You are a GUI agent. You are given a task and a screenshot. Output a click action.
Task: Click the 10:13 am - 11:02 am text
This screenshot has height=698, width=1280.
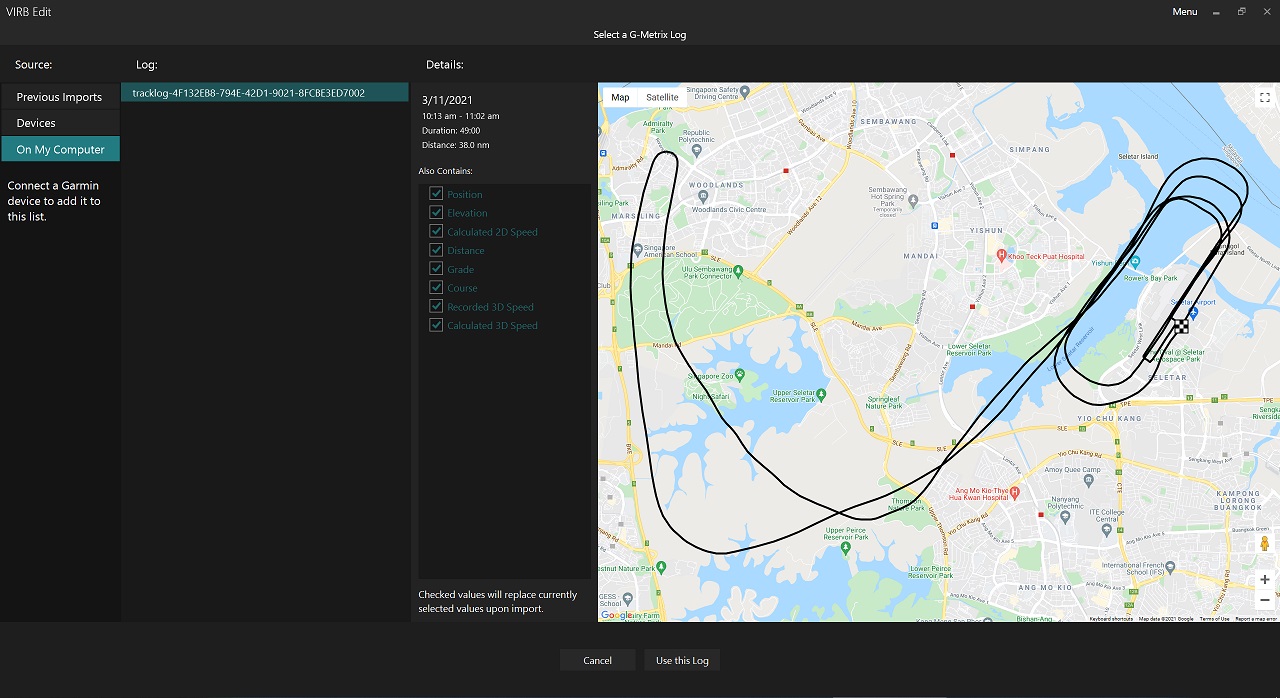coord(461,116)
